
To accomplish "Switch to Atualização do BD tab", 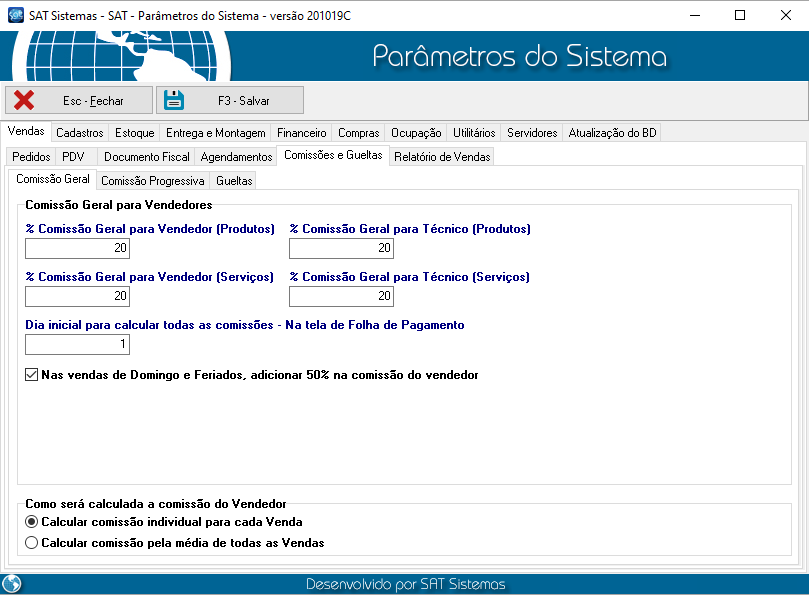I will pos(612,133).
